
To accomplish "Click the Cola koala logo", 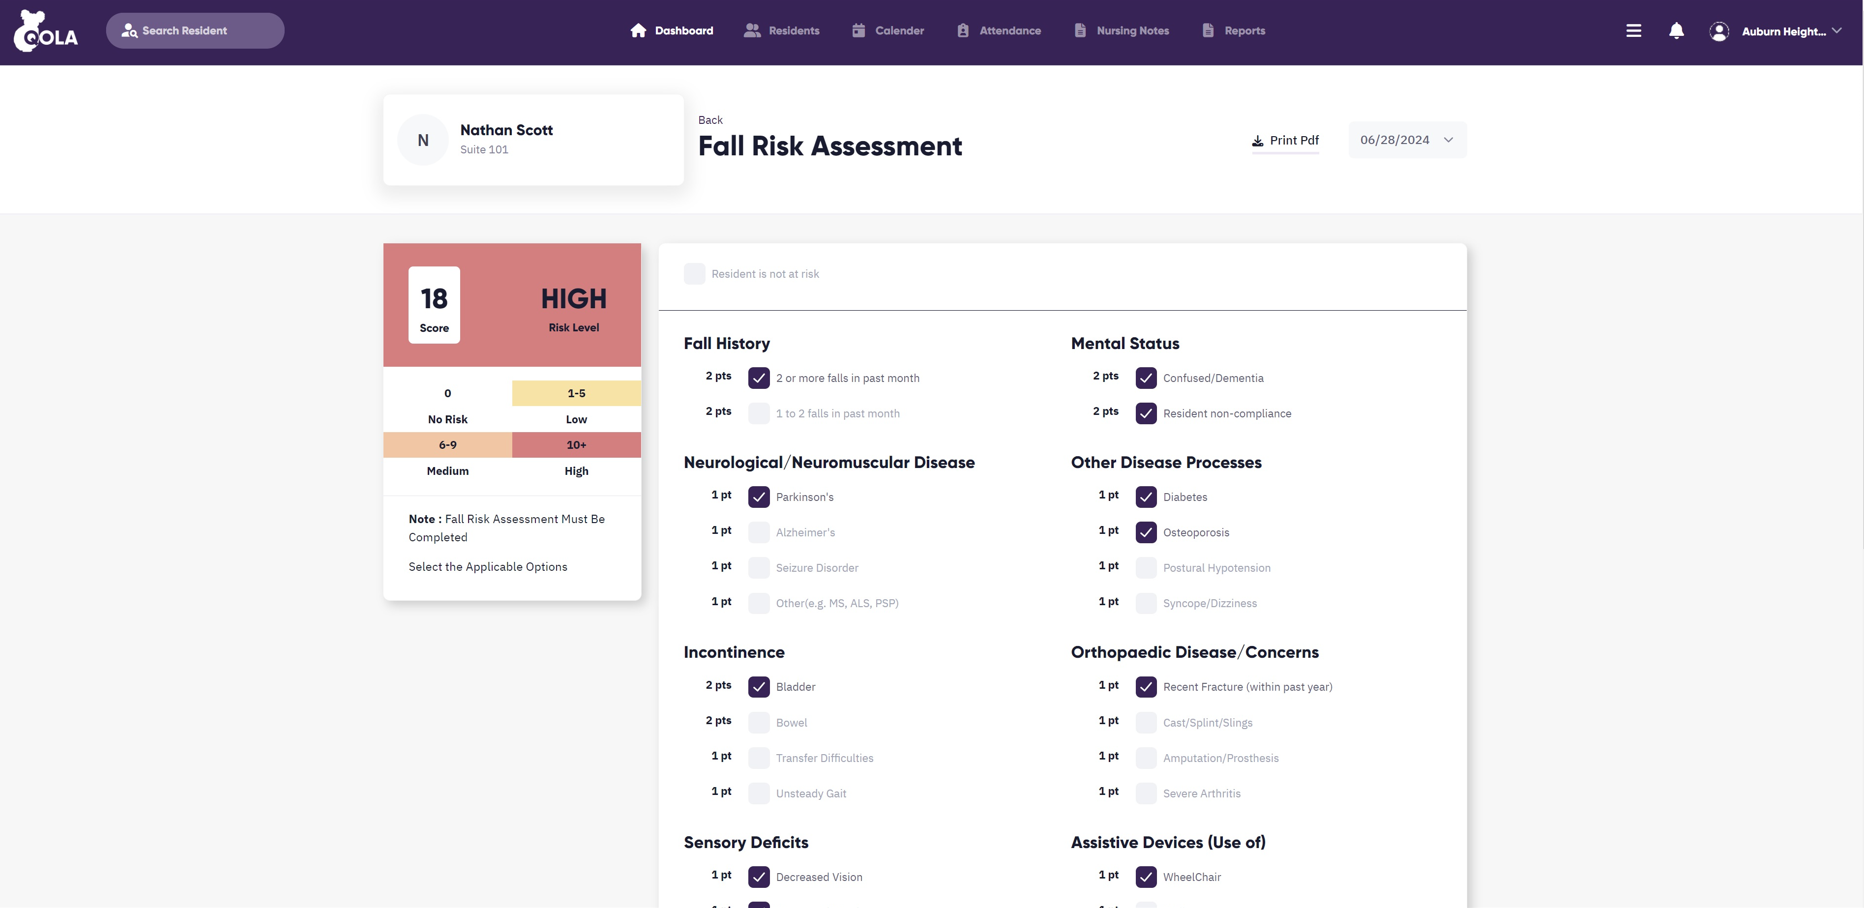I will coord(45,31).
